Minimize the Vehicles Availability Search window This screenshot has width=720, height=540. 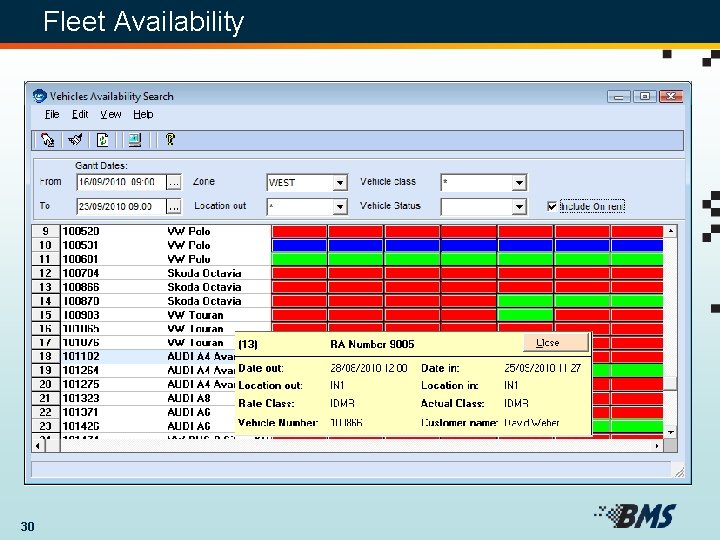(619, 96)
